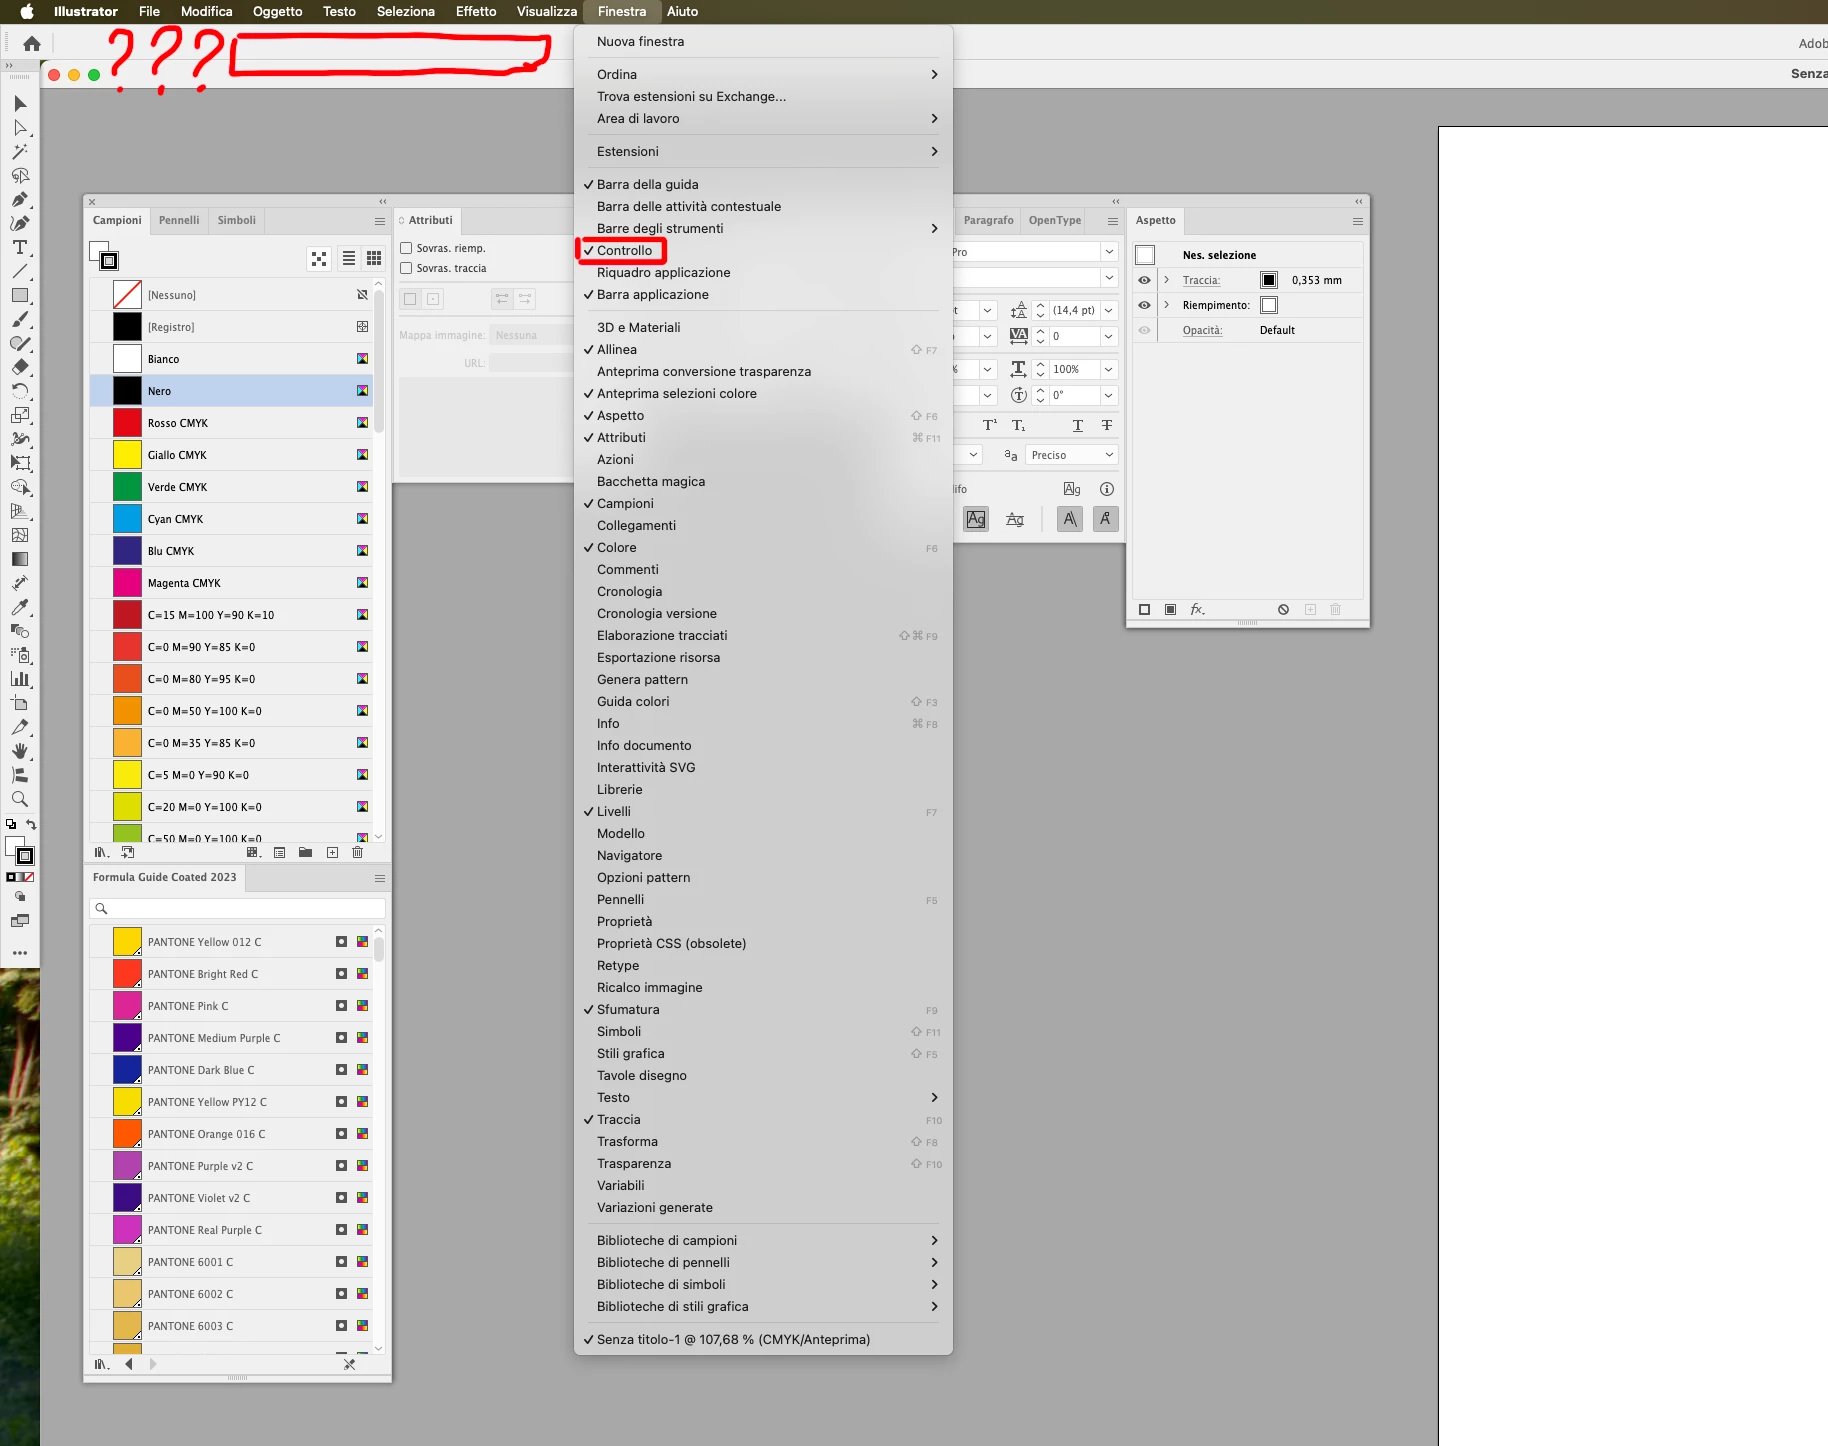1828x1446 pixels.
Task: Open Edit toolbar three dots
Action: [x=20, y=953]
